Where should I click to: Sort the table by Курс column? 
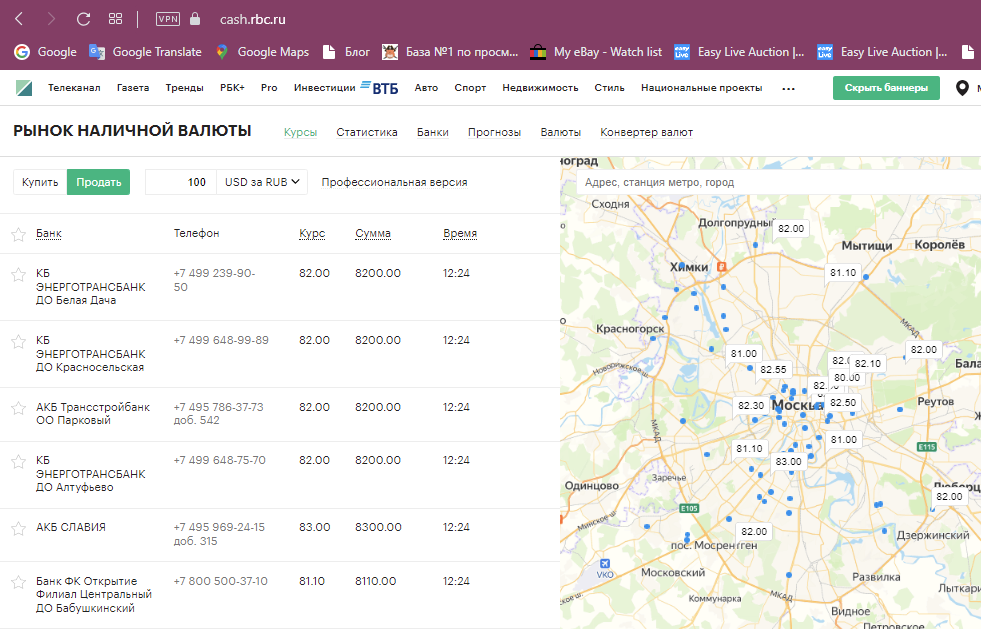pyautogui.click(x=312, y=234)
